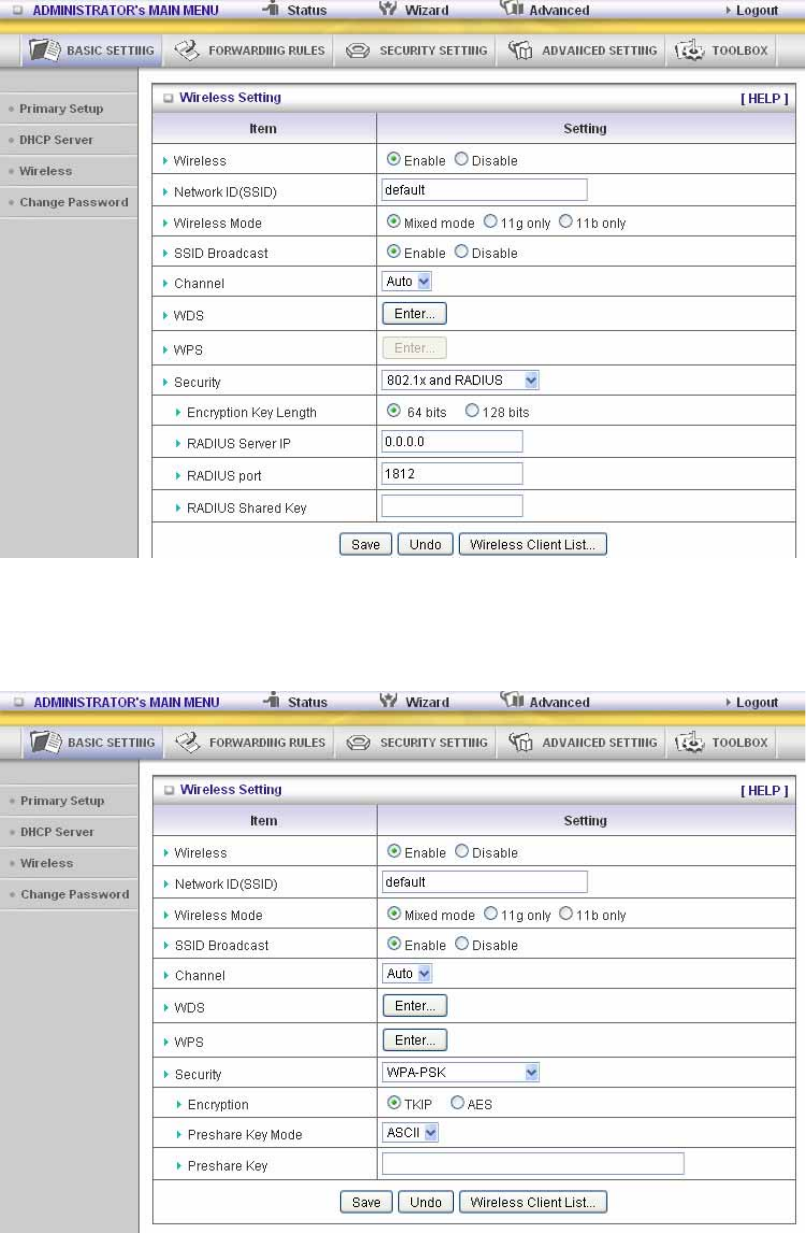This screenshot has width=806, height=1233.
Task: Disable Wireless in the 802.1x RADIUS screenshot
Action: coord(461,159)
